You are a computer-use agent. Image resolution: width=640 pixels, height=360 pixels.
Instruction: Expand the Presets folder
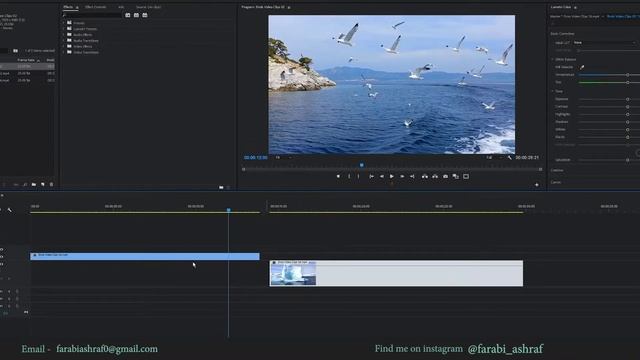pos(64,23)
